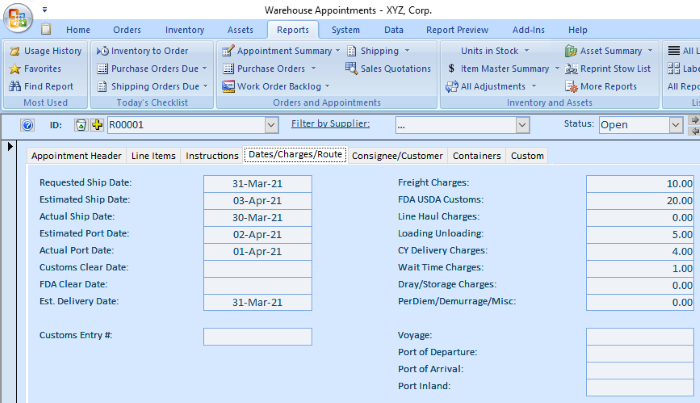Viewport: 700px width, 403px height.
Task: Click the Shipping report icon
Action: click(352, 51)
